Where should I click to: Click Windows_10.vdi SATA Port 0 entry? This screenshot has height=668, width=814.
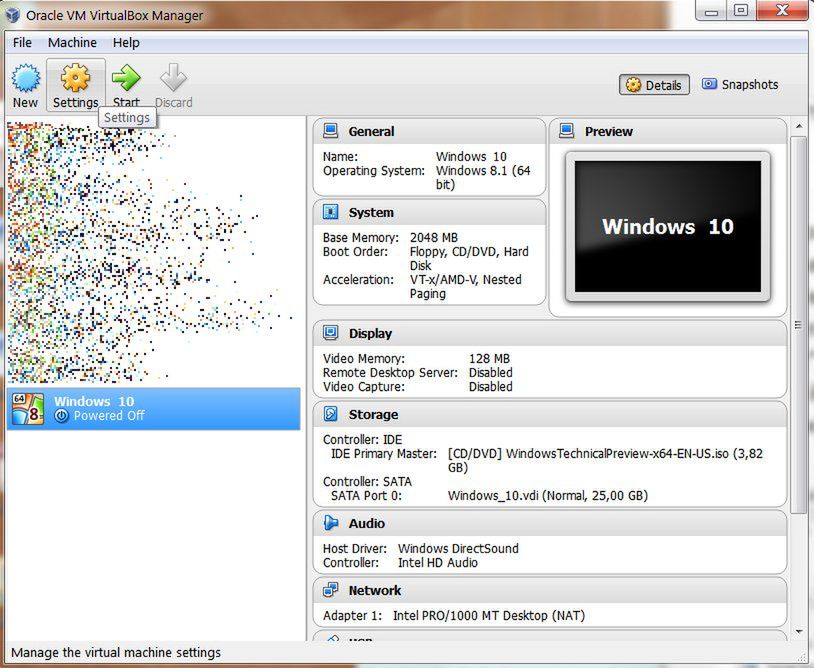pyautogui.click(x=548, y=496)
